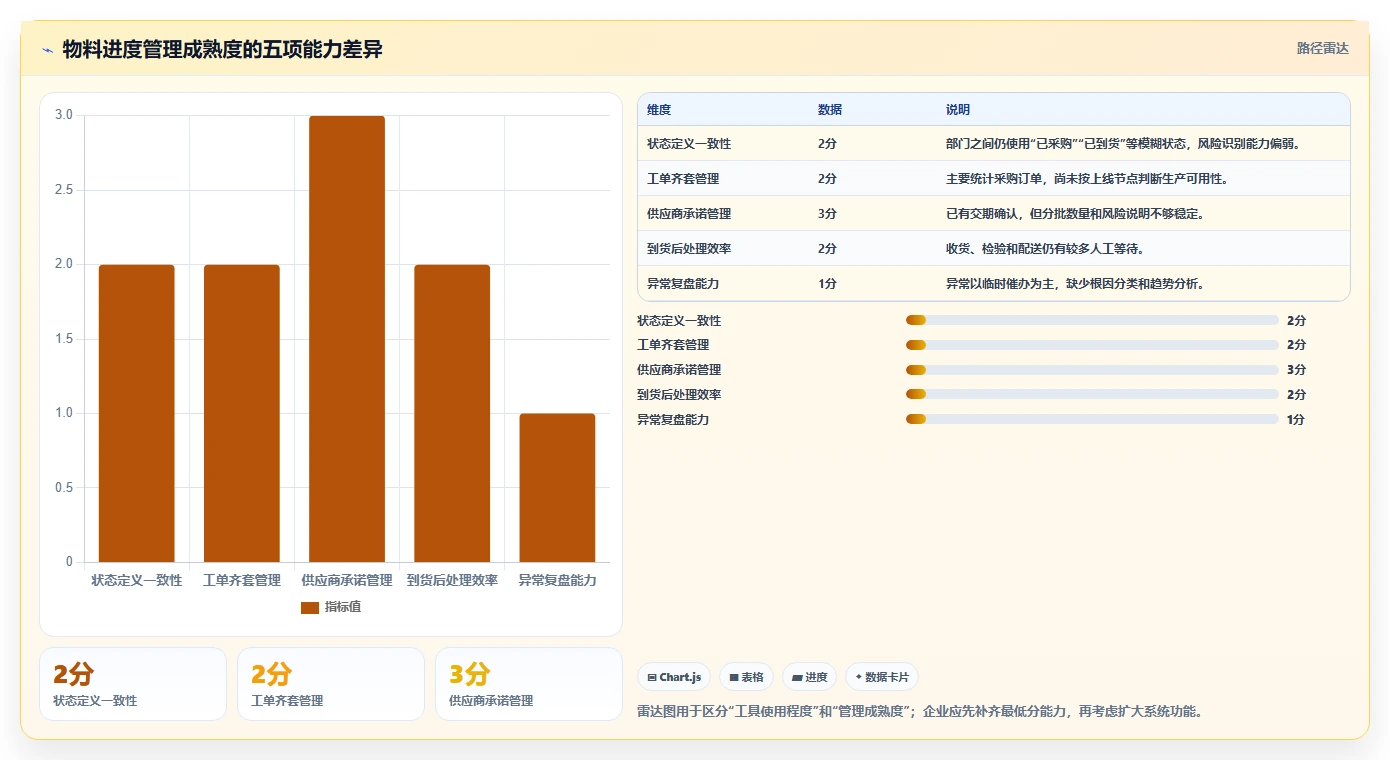Screen dimensions: 1390x760
Task: Click the 数据 column header
Action: [830, 109]
